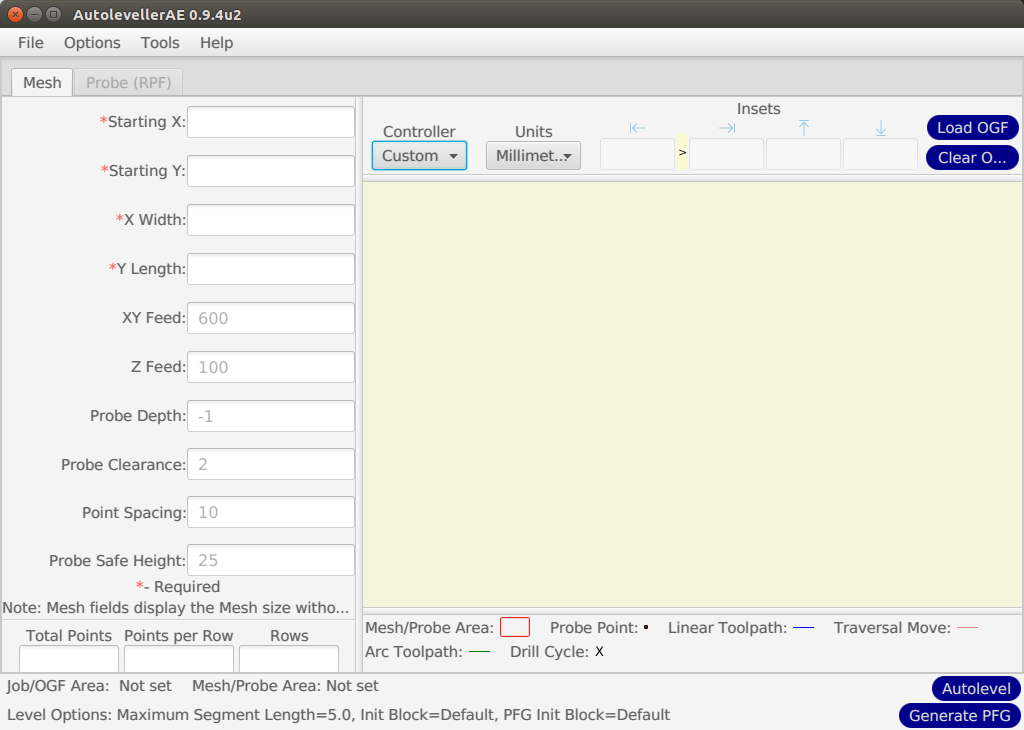Expand the Units dropdown showing Millimeters
1024x730 pixels.
point(533,156)
